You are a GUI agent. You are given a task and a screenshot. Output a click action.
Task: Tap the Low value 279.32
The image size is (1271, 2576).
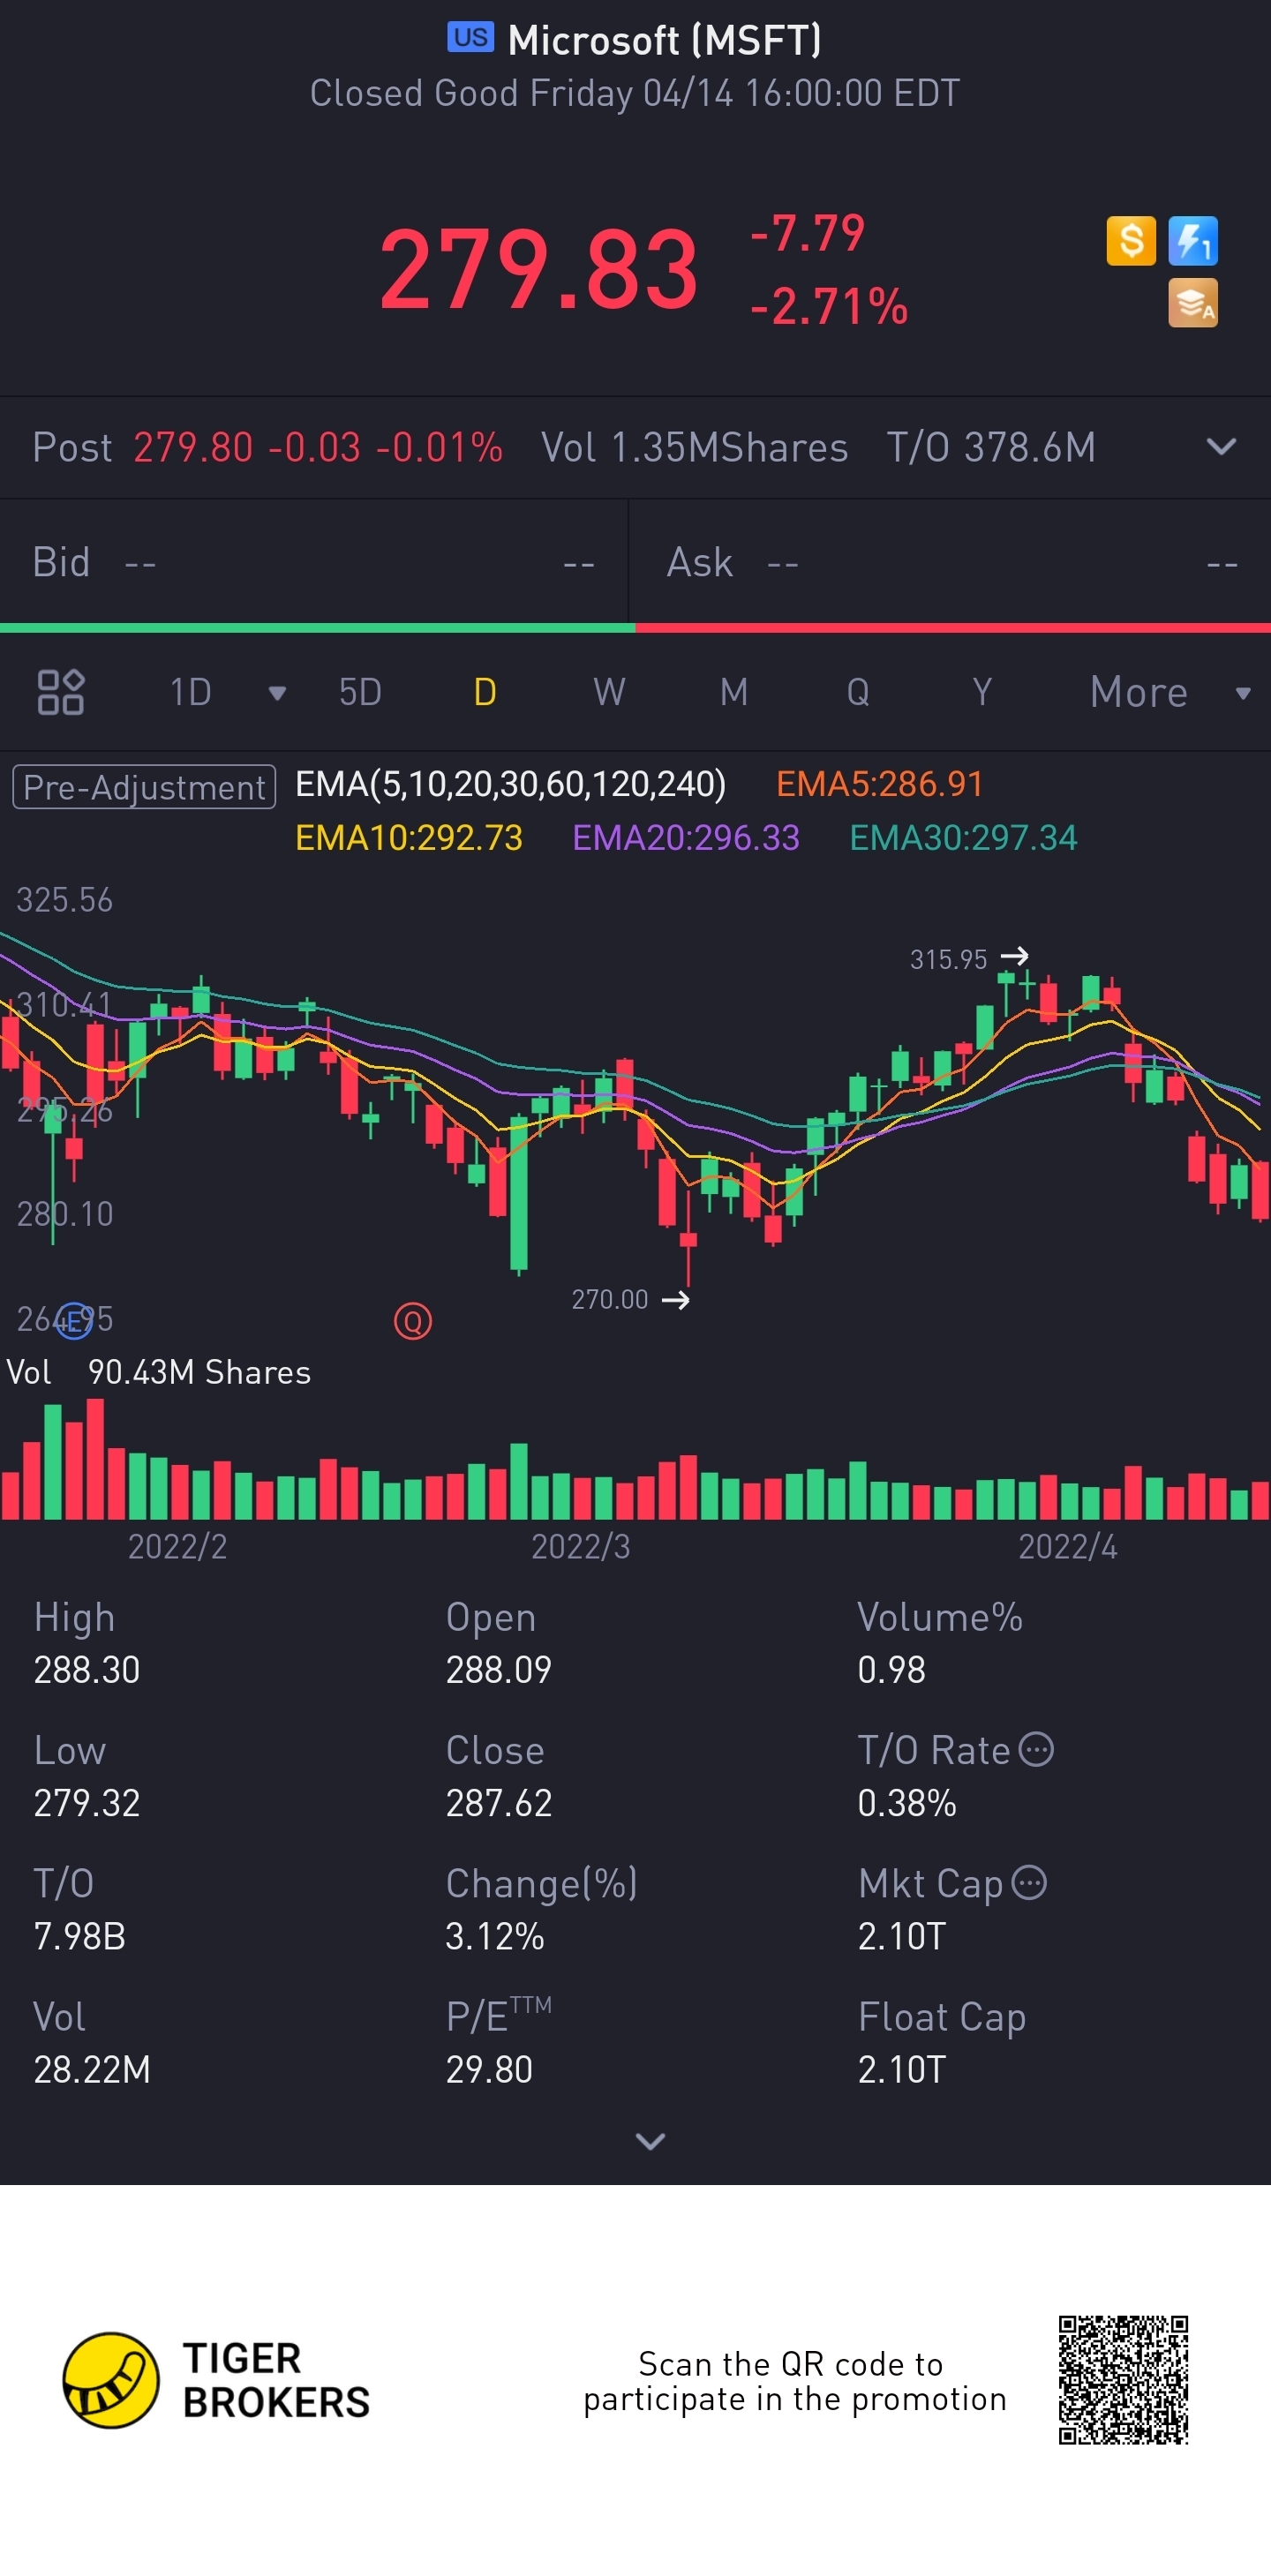pyautogui.click(x=87, y=1803)
